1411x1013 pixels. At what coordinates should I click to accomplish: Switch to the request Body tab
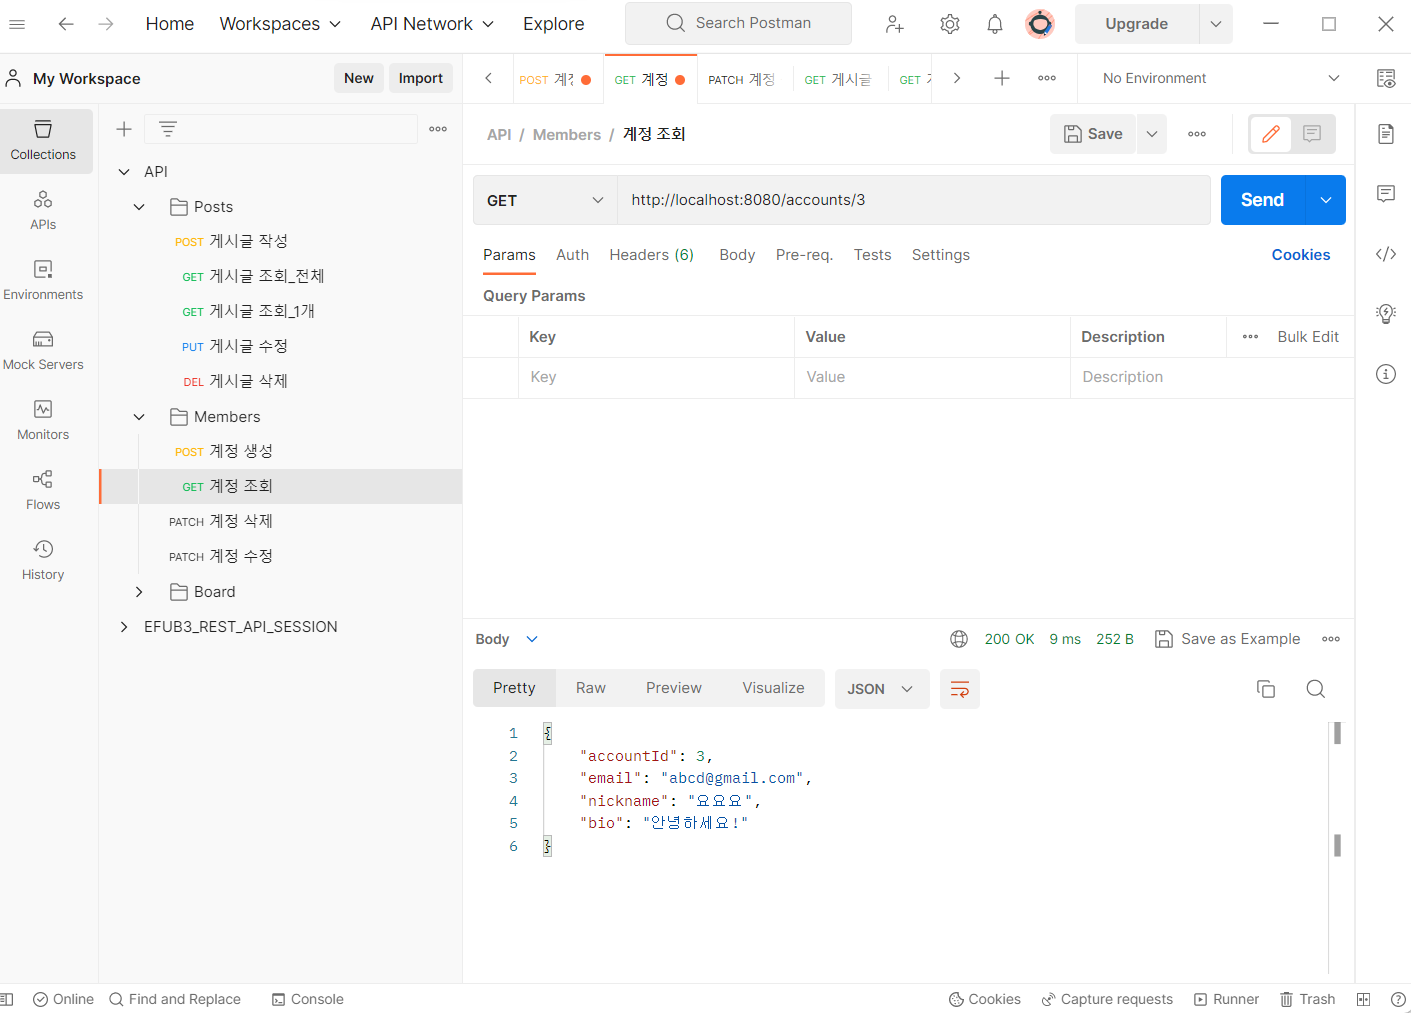pyautogui.click(x=737, y=255)
